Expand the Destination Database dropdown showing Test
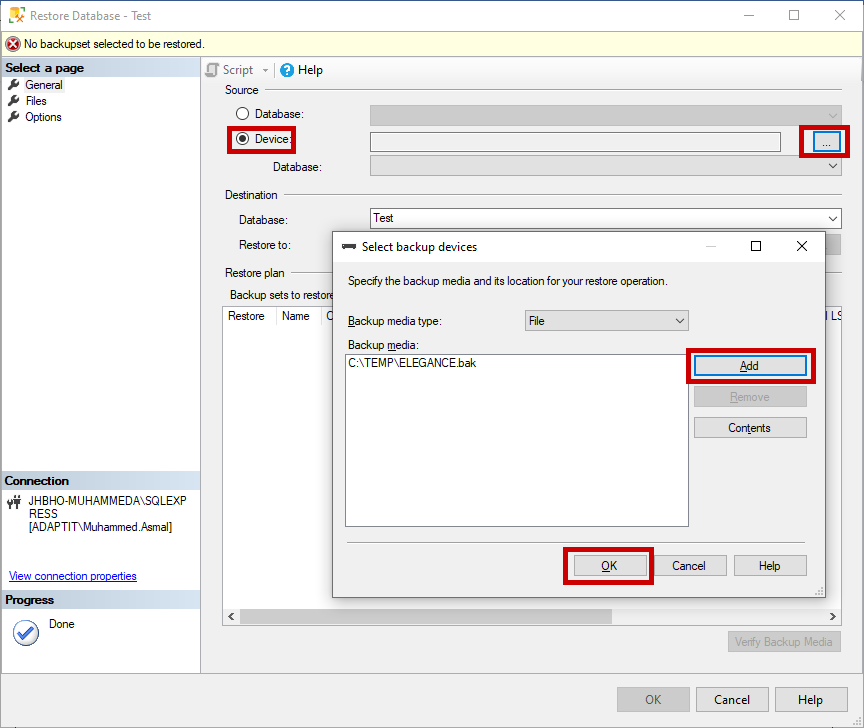This screenshot has height=728, width=864. pos(833,218)
